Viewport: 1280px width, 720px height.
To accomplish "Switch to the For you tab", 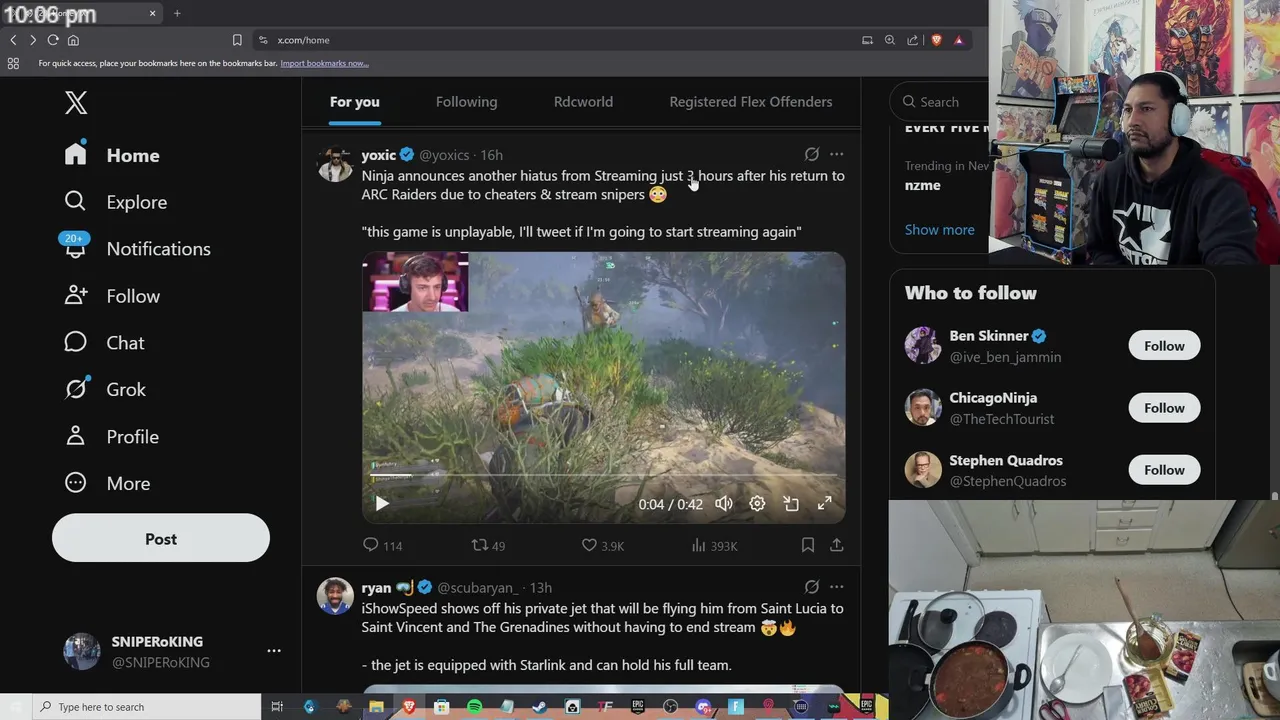I will tap(355, 102).
